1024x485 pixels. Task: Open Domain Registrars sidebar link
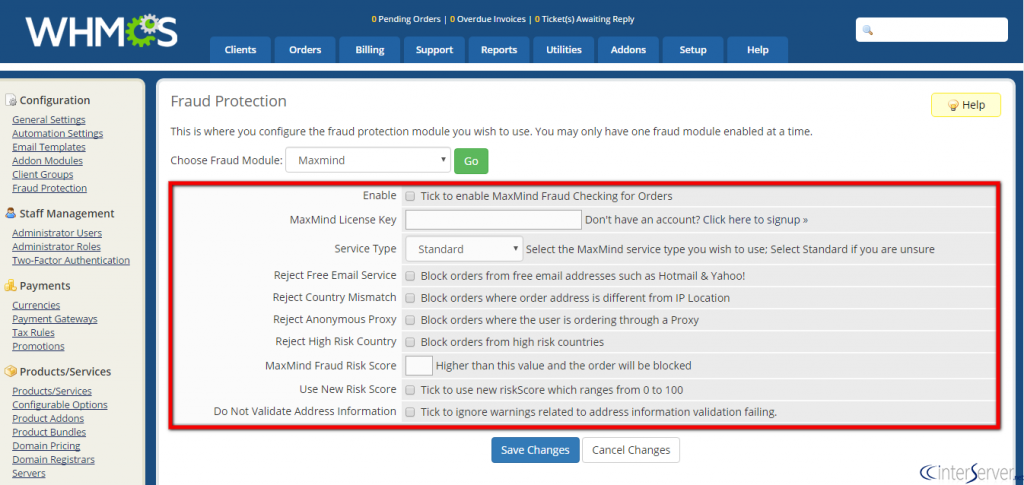tap(54, 460)
